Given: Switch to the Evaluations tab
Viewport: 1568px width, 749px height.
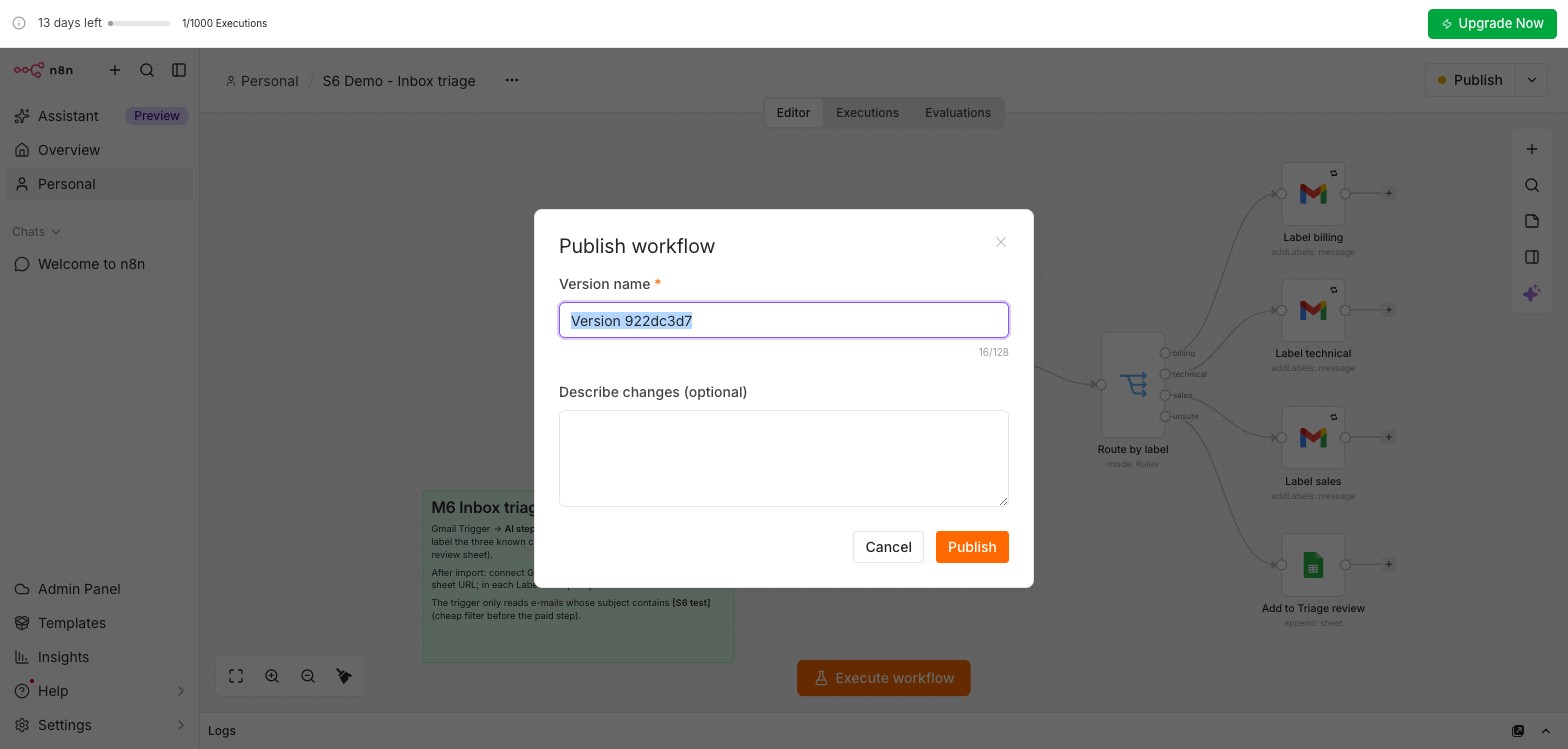Looking at the screenshot, I should (x=957, y=113).
